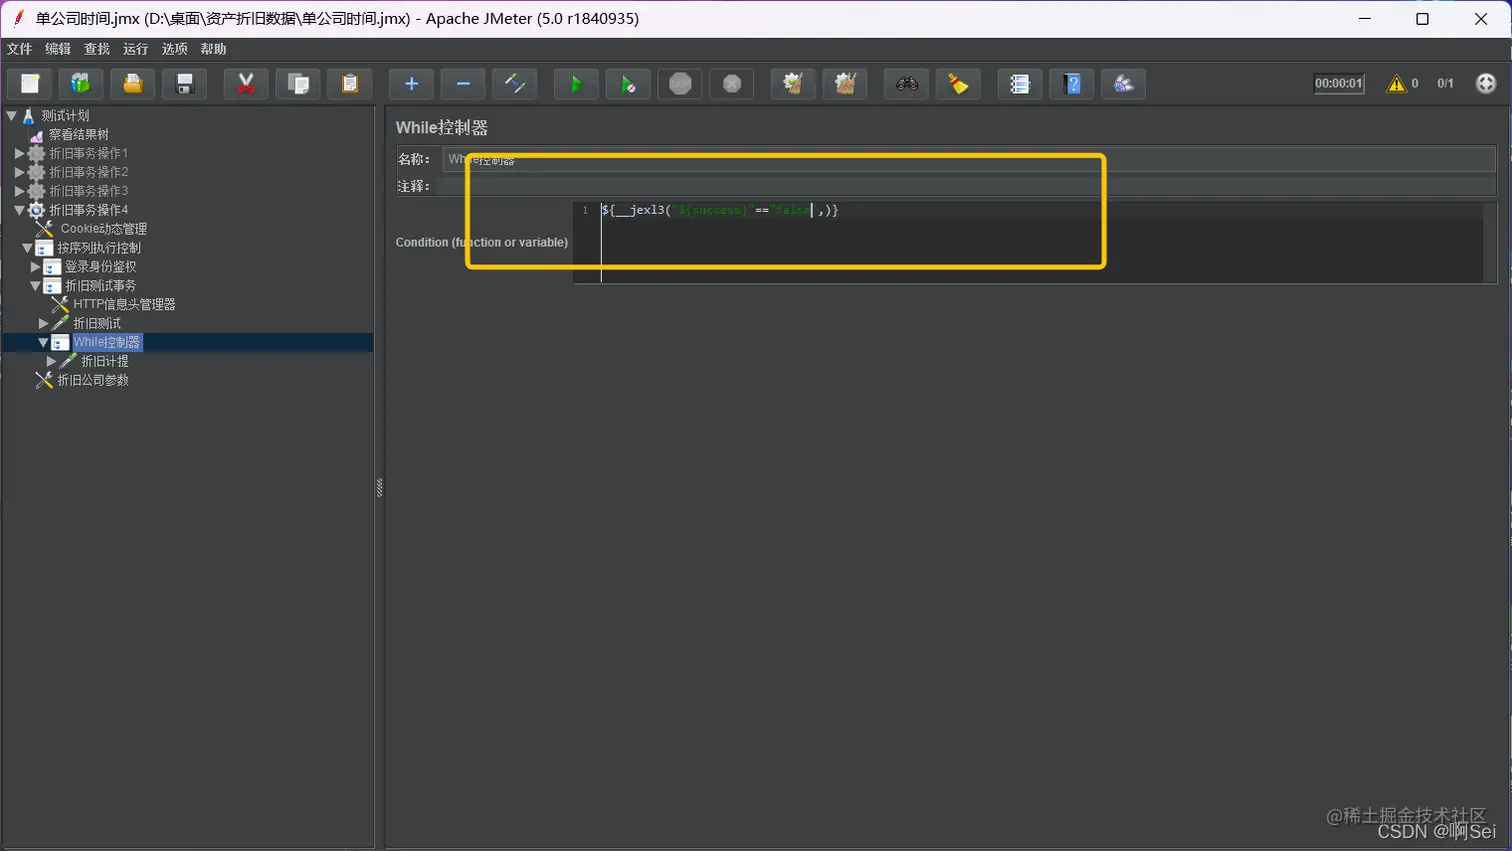Click the 0/1 thread count text
This screenshot has height=851, width=1512.
[1445, 84]
